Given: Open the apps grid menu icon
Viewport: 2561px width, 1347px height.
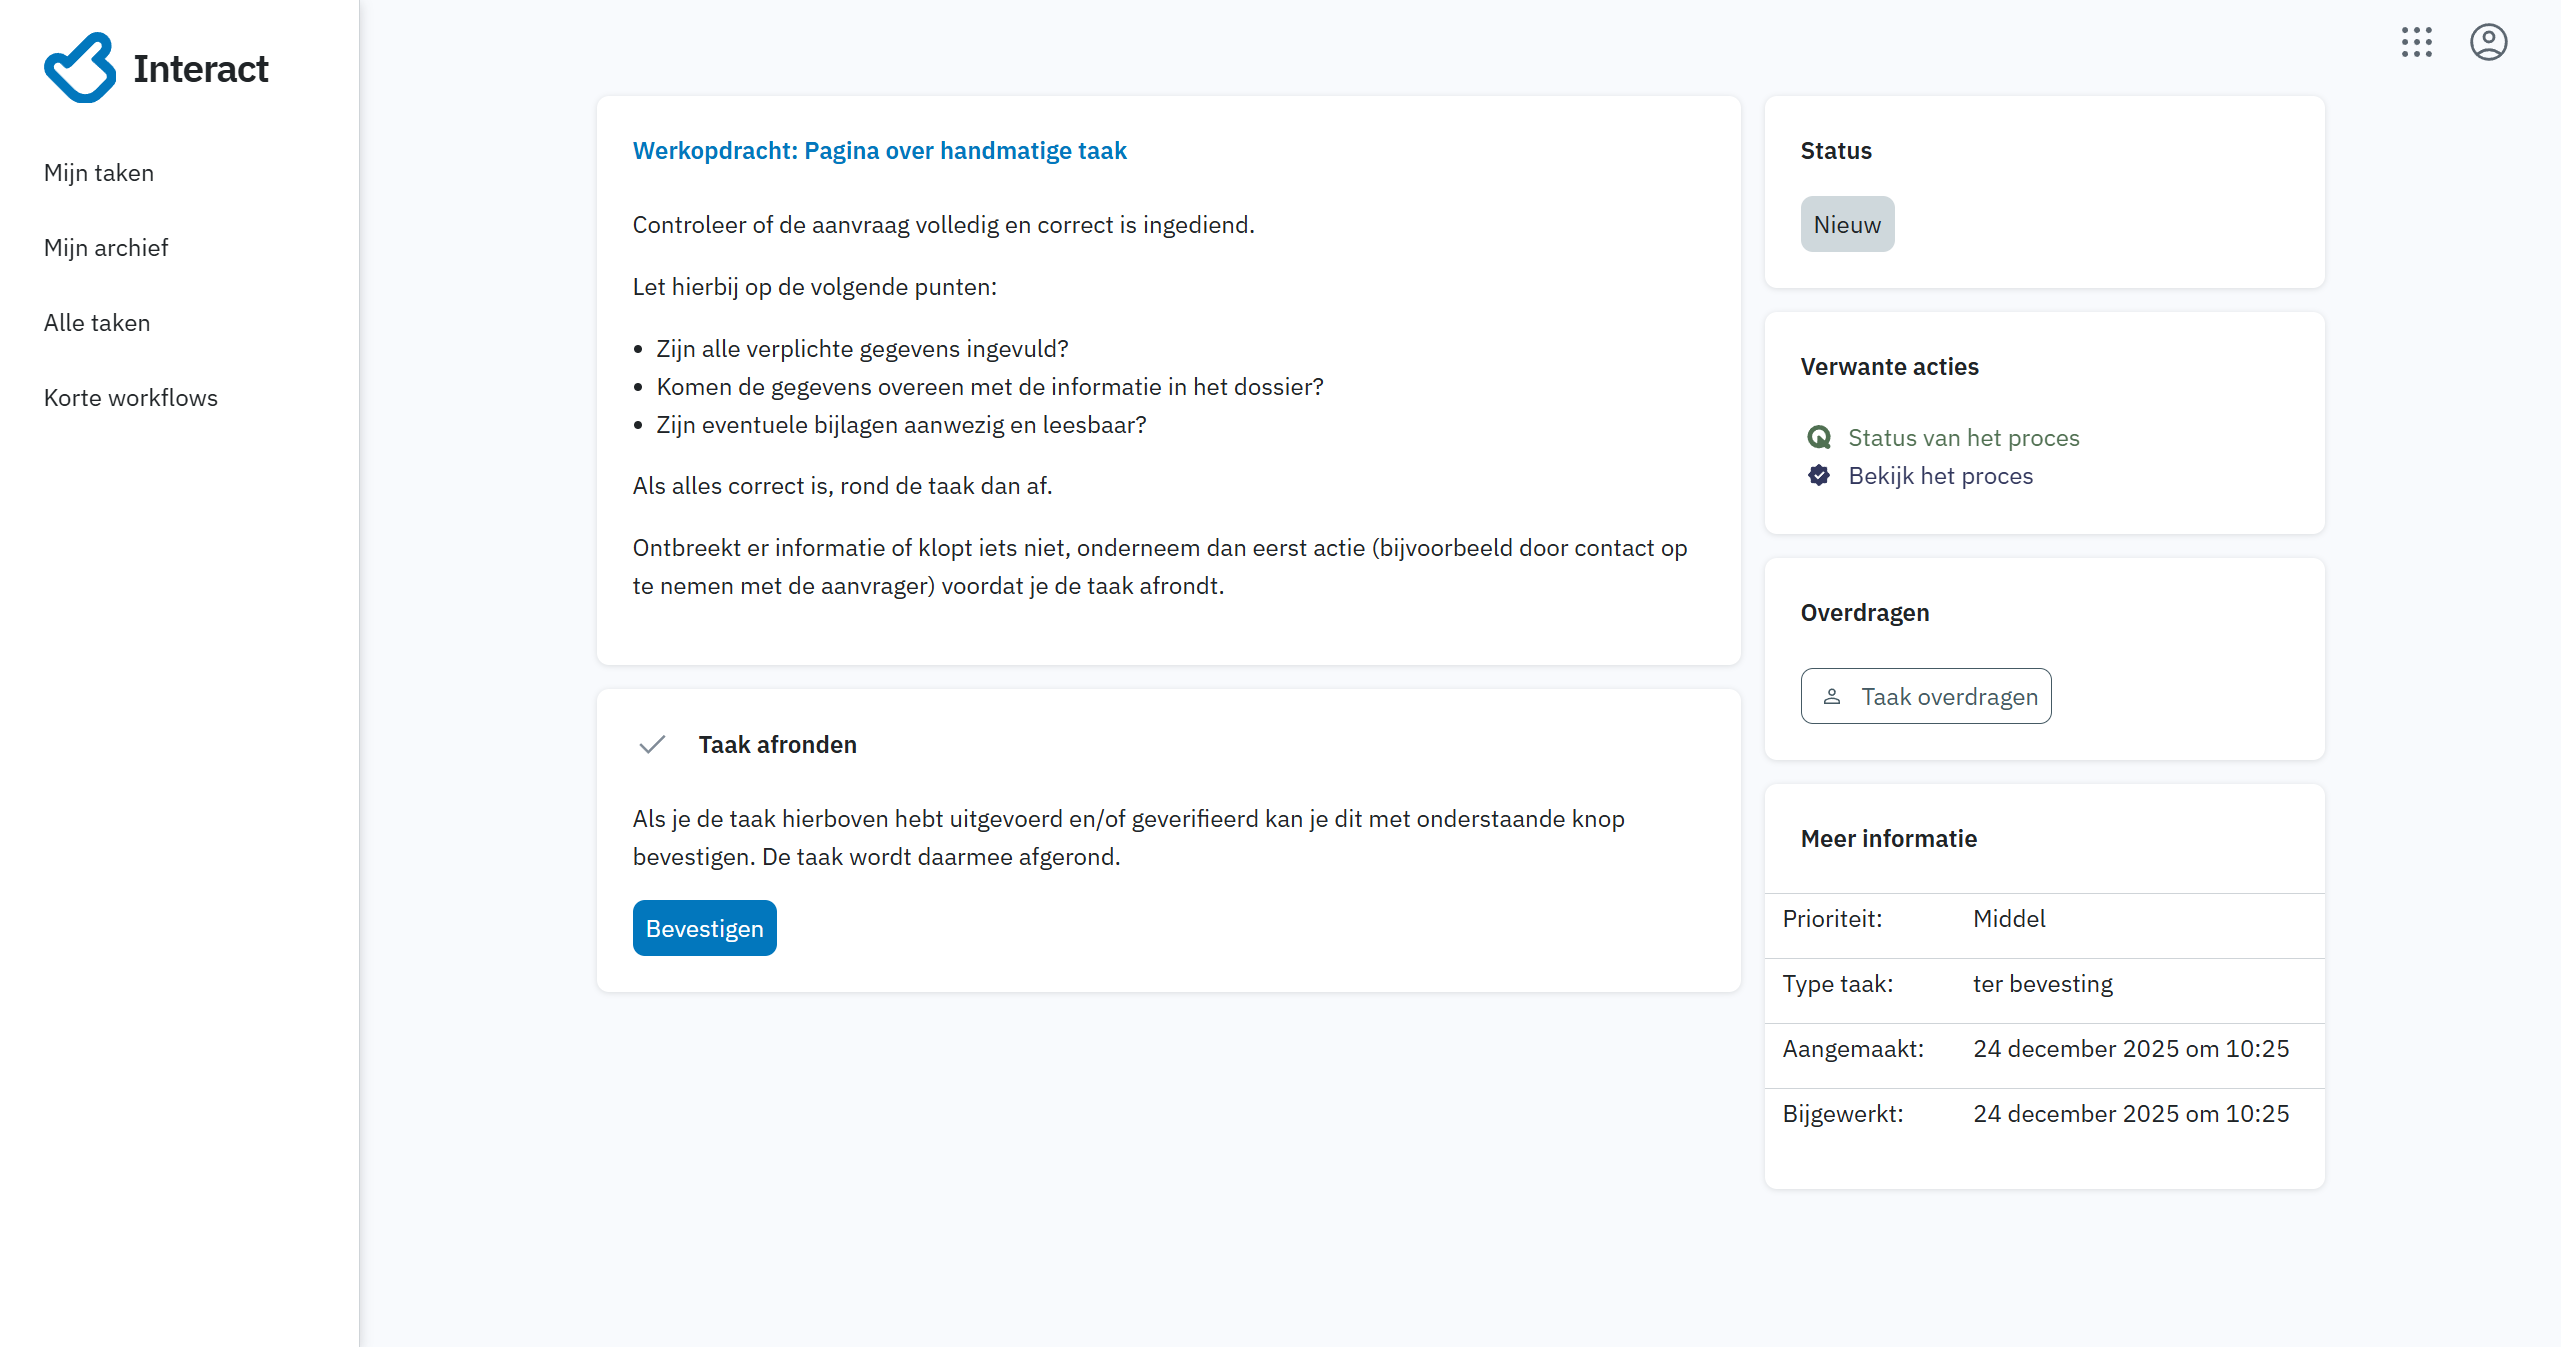Looking at the screenshot, I should [2416, 42].
